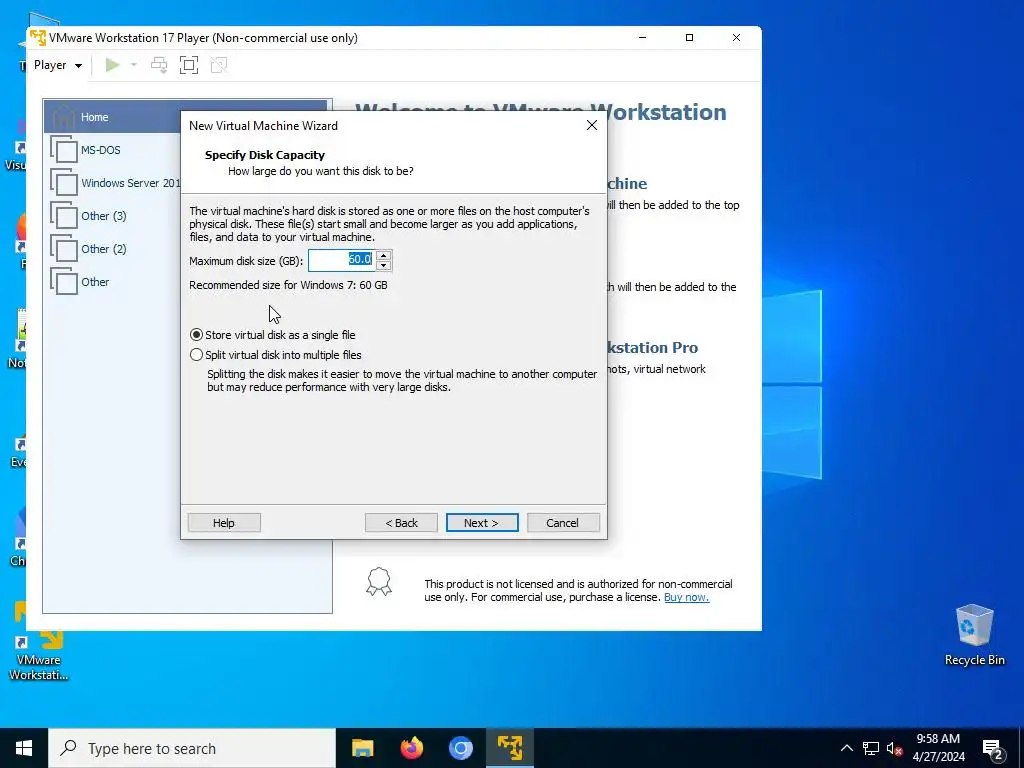Viewport: 1024px width, 768px height.
Task: Click the VMware Workstation desktop shortcut
Action: 38,643
